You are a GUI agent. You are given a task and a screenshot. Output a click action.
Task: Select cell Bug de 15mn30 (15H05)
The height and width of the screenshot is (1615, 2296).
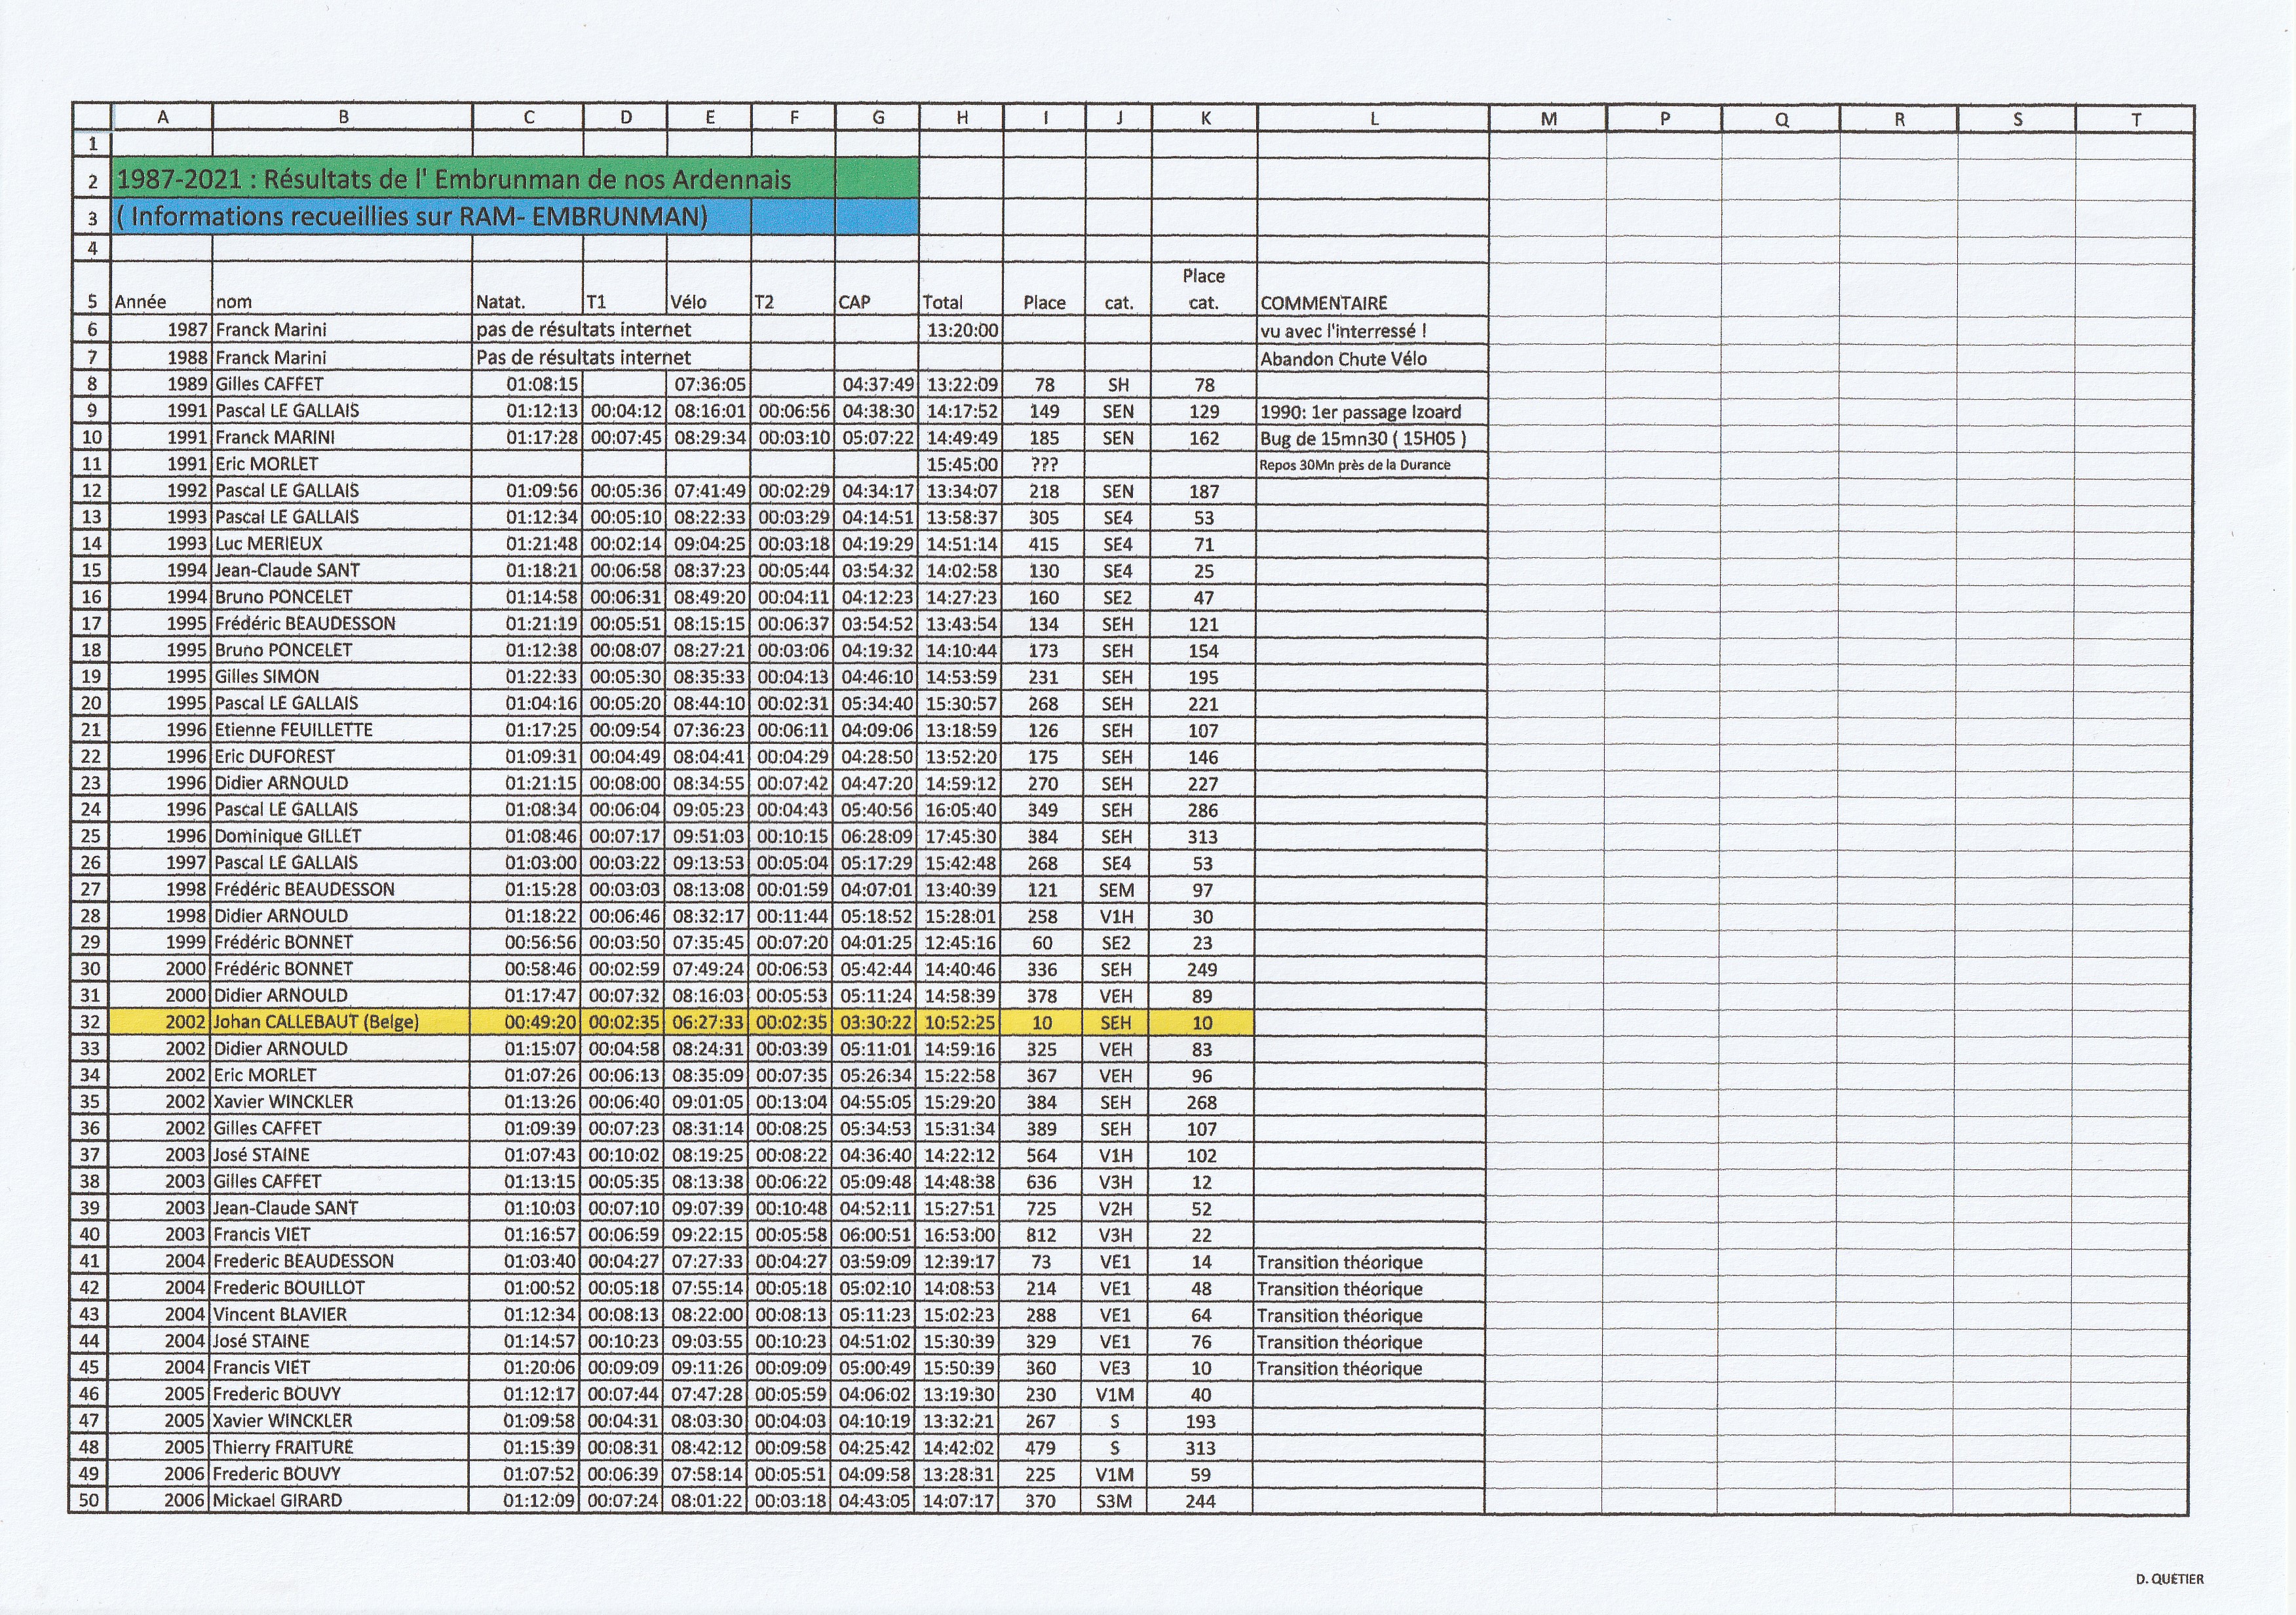point(1362,438)
